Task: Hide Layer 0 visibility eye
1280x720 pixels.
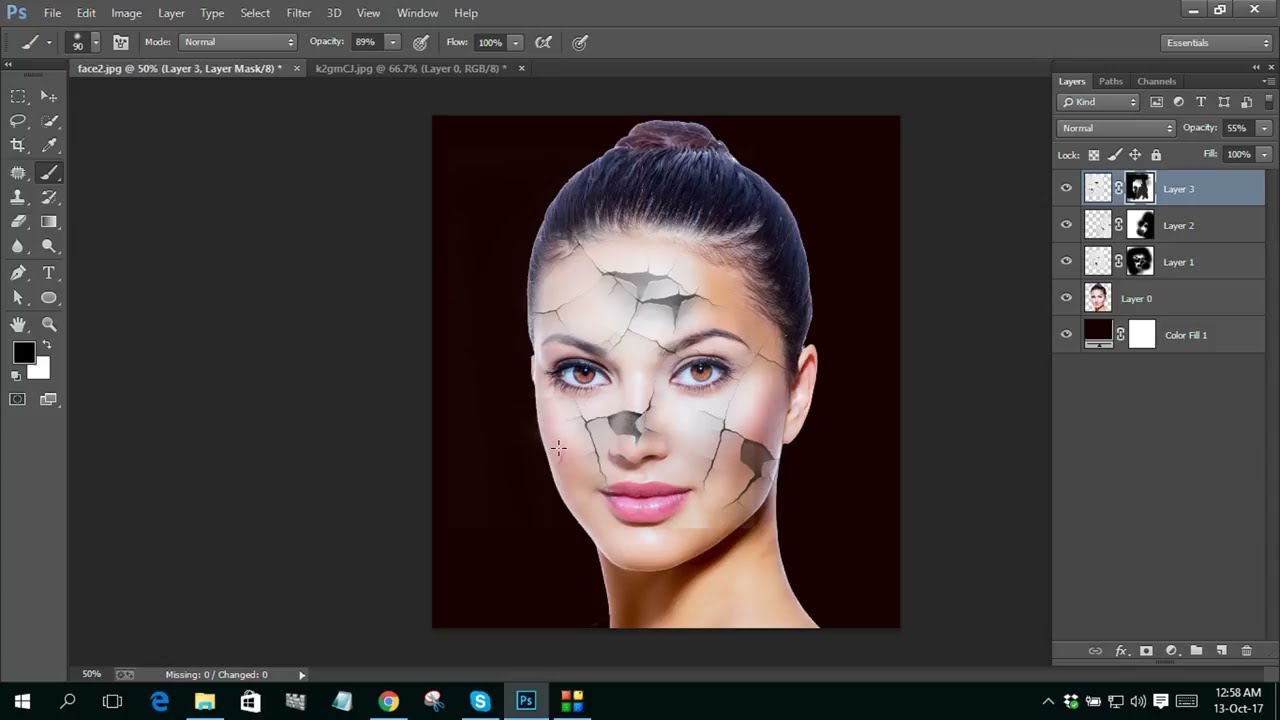Action: (x=1066, y=298)
